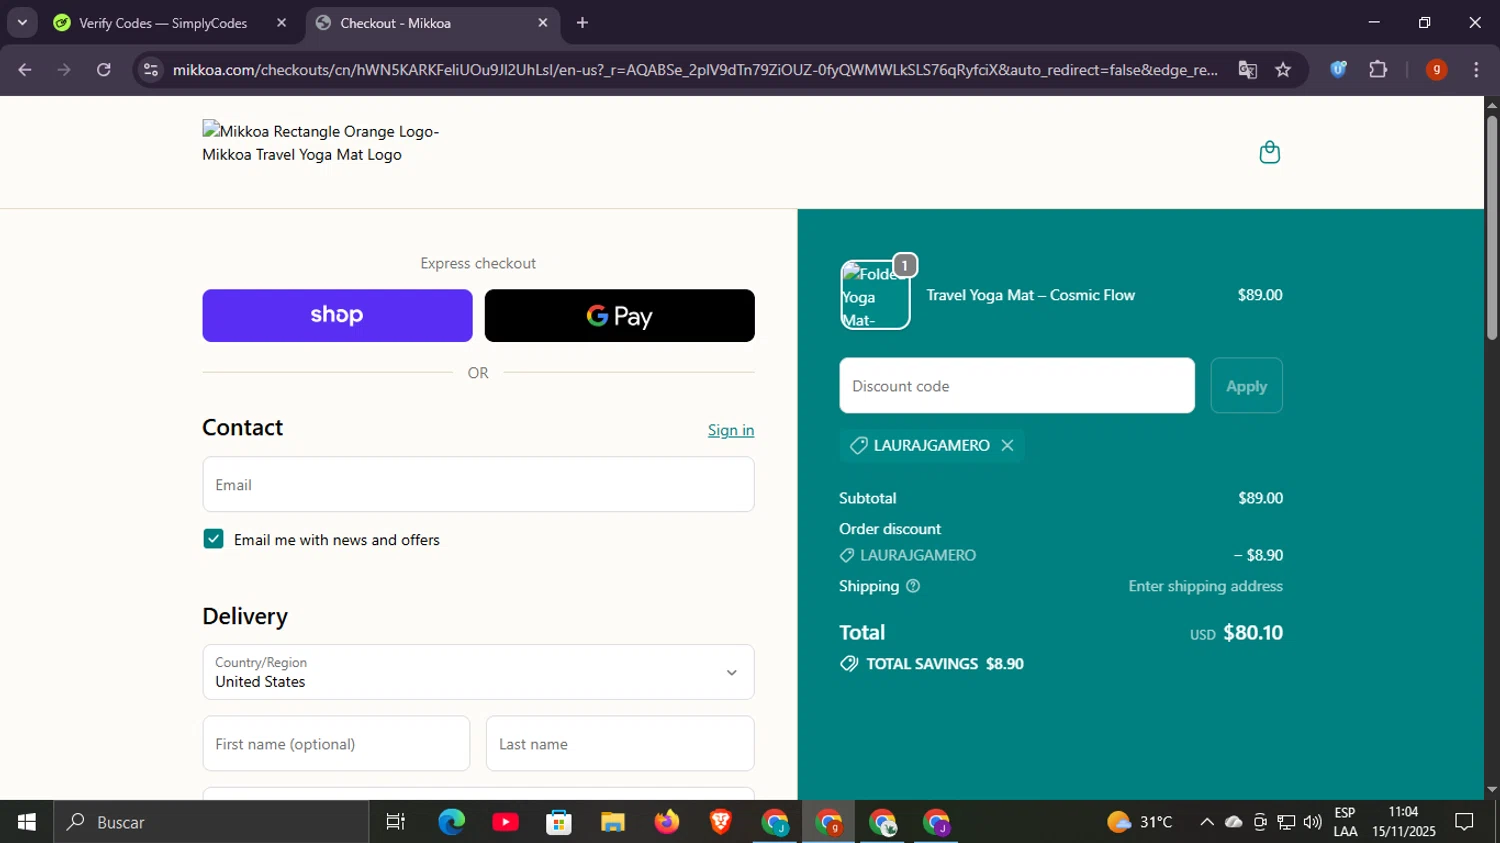
Task: Open the tab search dropdown arrow
Action: 22,22
